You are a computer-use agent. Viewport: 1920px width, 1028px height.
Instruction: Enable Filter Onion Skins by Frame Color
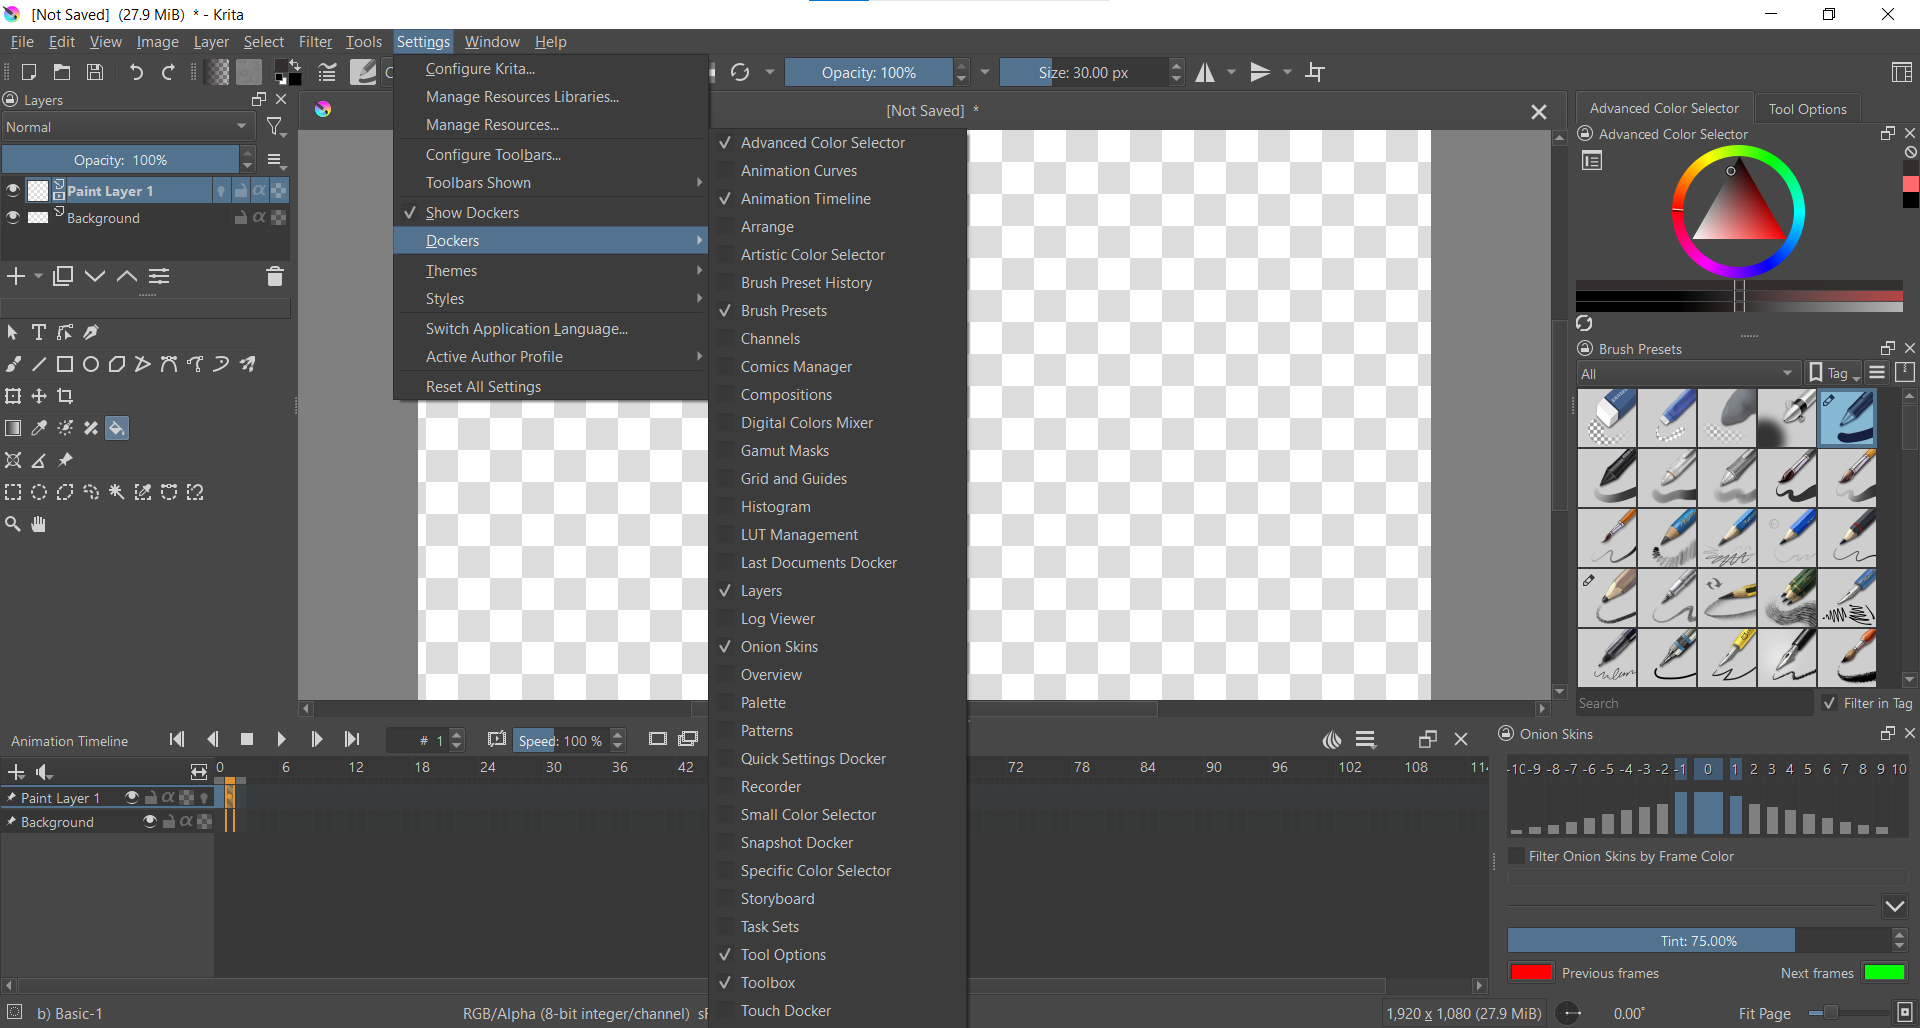(x=1517, y=856)
